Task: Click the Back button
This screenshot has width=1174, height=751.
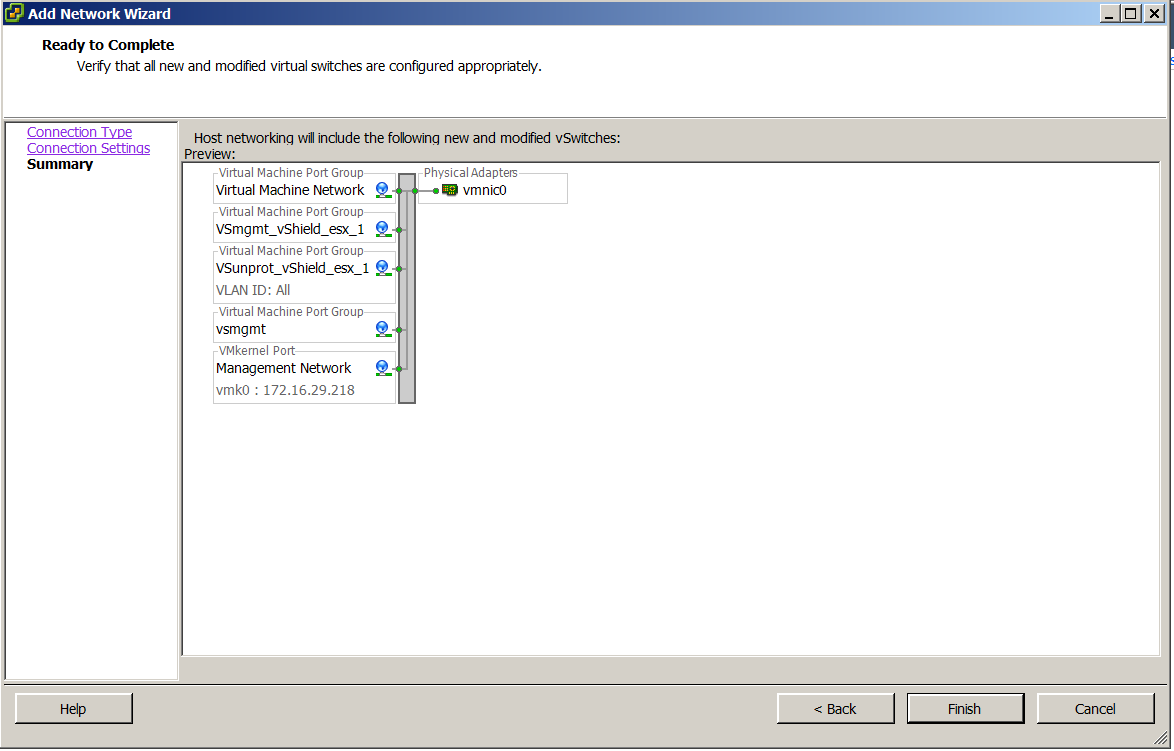Action: 835,709
